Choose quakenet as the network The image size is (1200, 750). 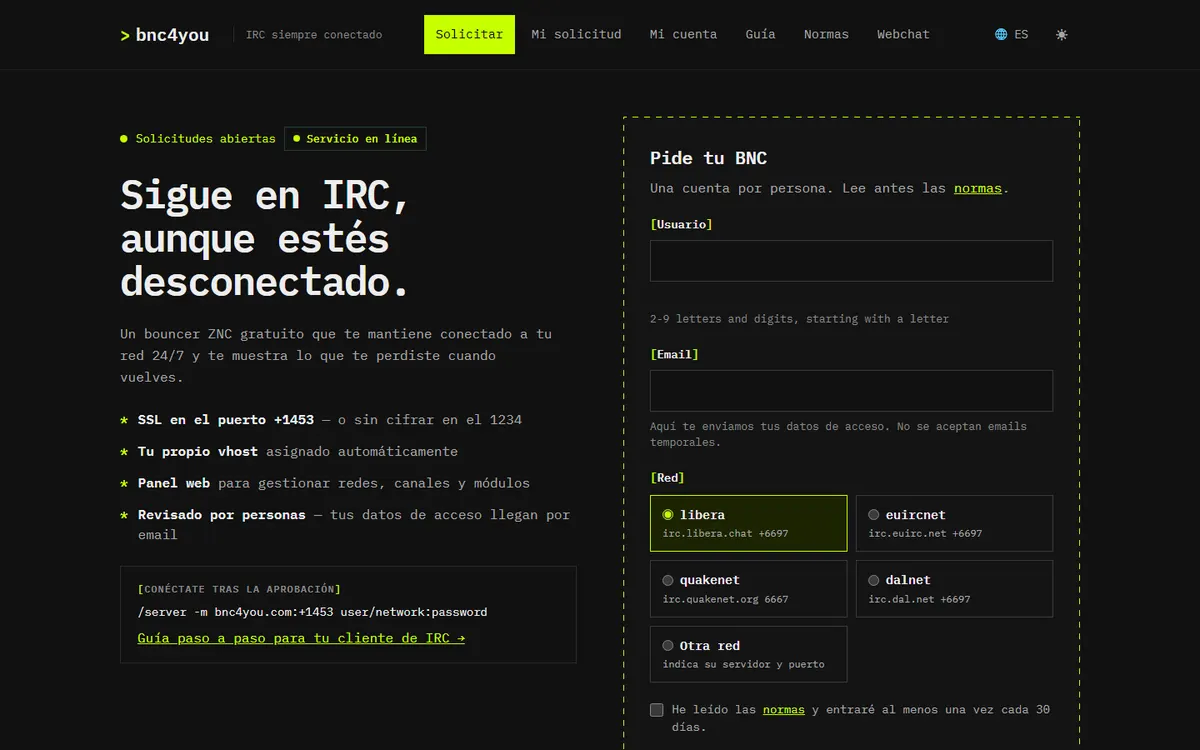748,588
